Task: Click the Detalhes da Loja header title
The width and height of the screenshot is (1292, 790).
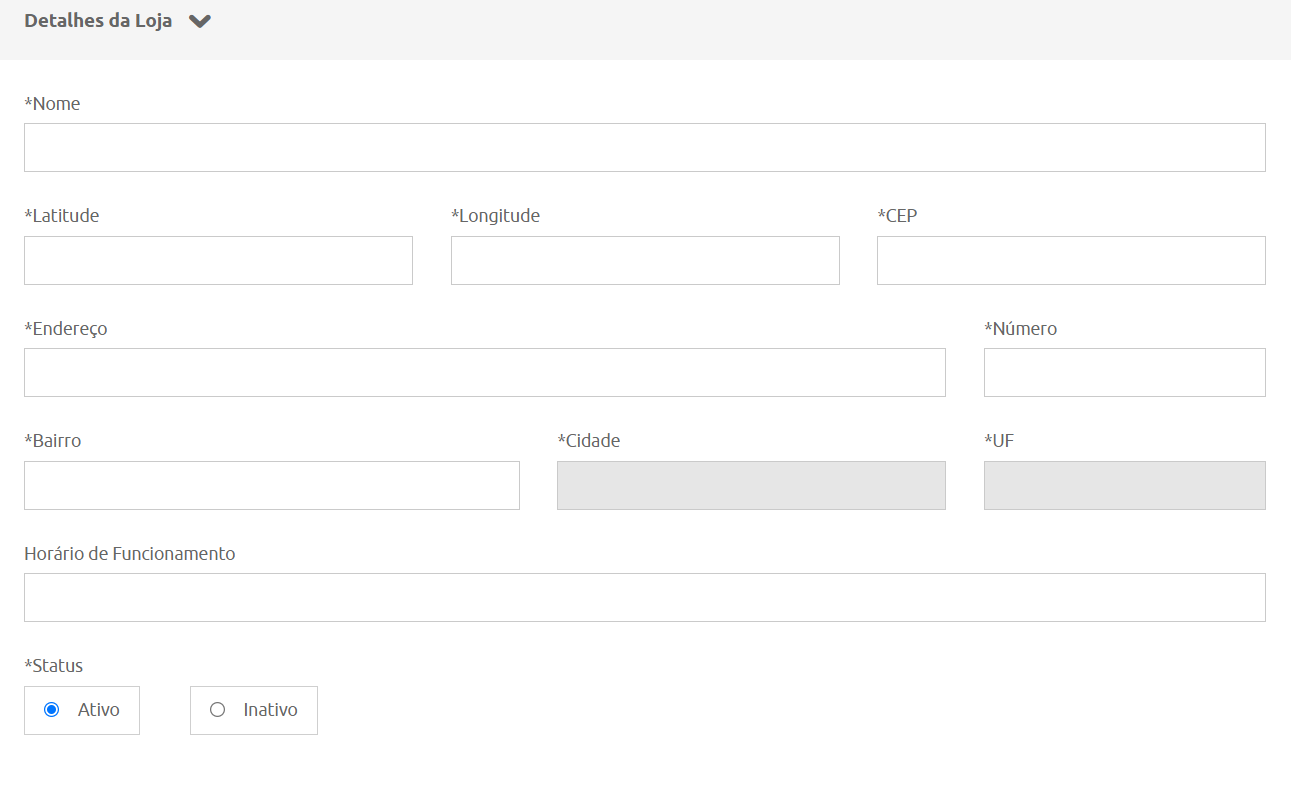Action: coord(98,21)
